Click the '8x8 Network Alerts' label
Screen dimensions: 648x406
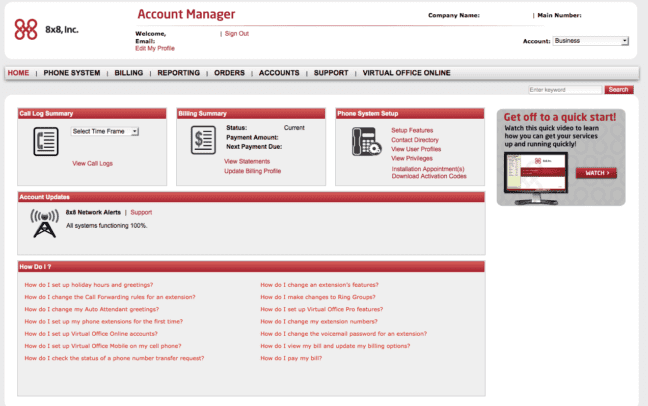coord(93,212)
